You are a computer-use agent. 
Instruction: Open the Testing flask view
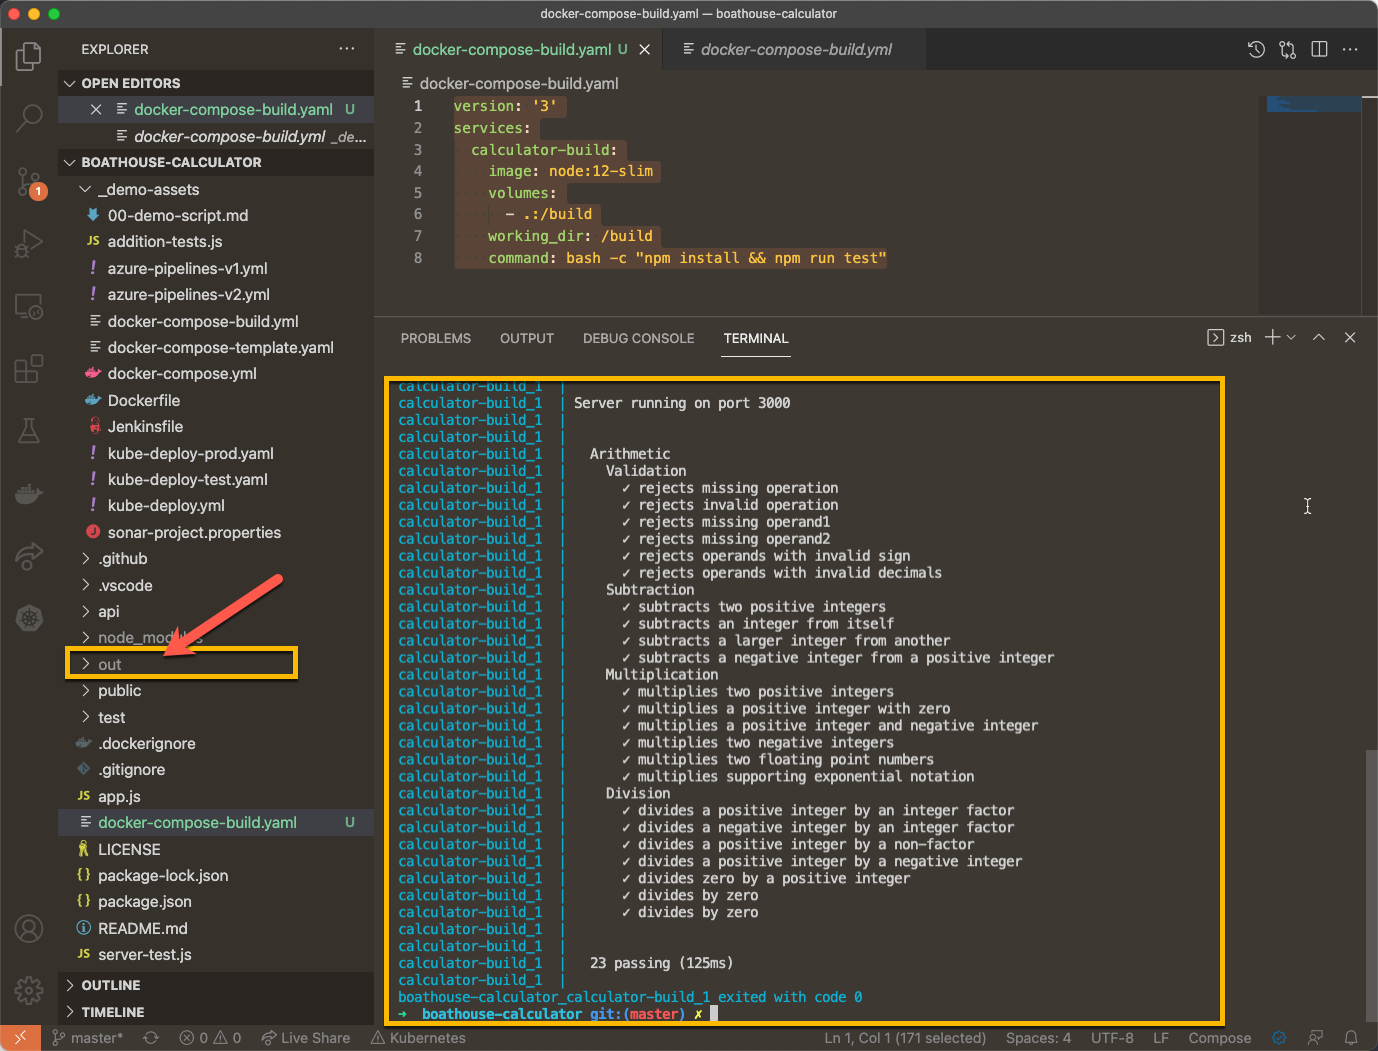29,431
